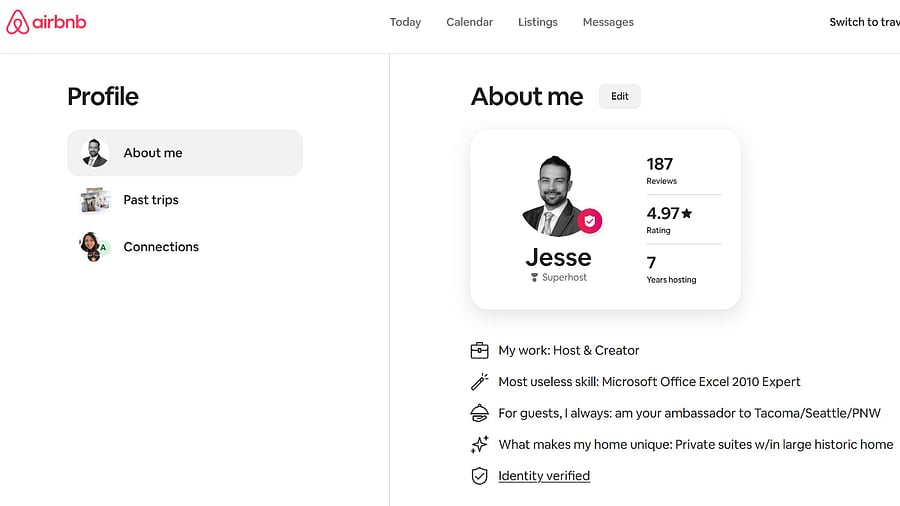This screenshot has width=900, height=506.
Task: Click the About me heading
Action: click(527, 96)
